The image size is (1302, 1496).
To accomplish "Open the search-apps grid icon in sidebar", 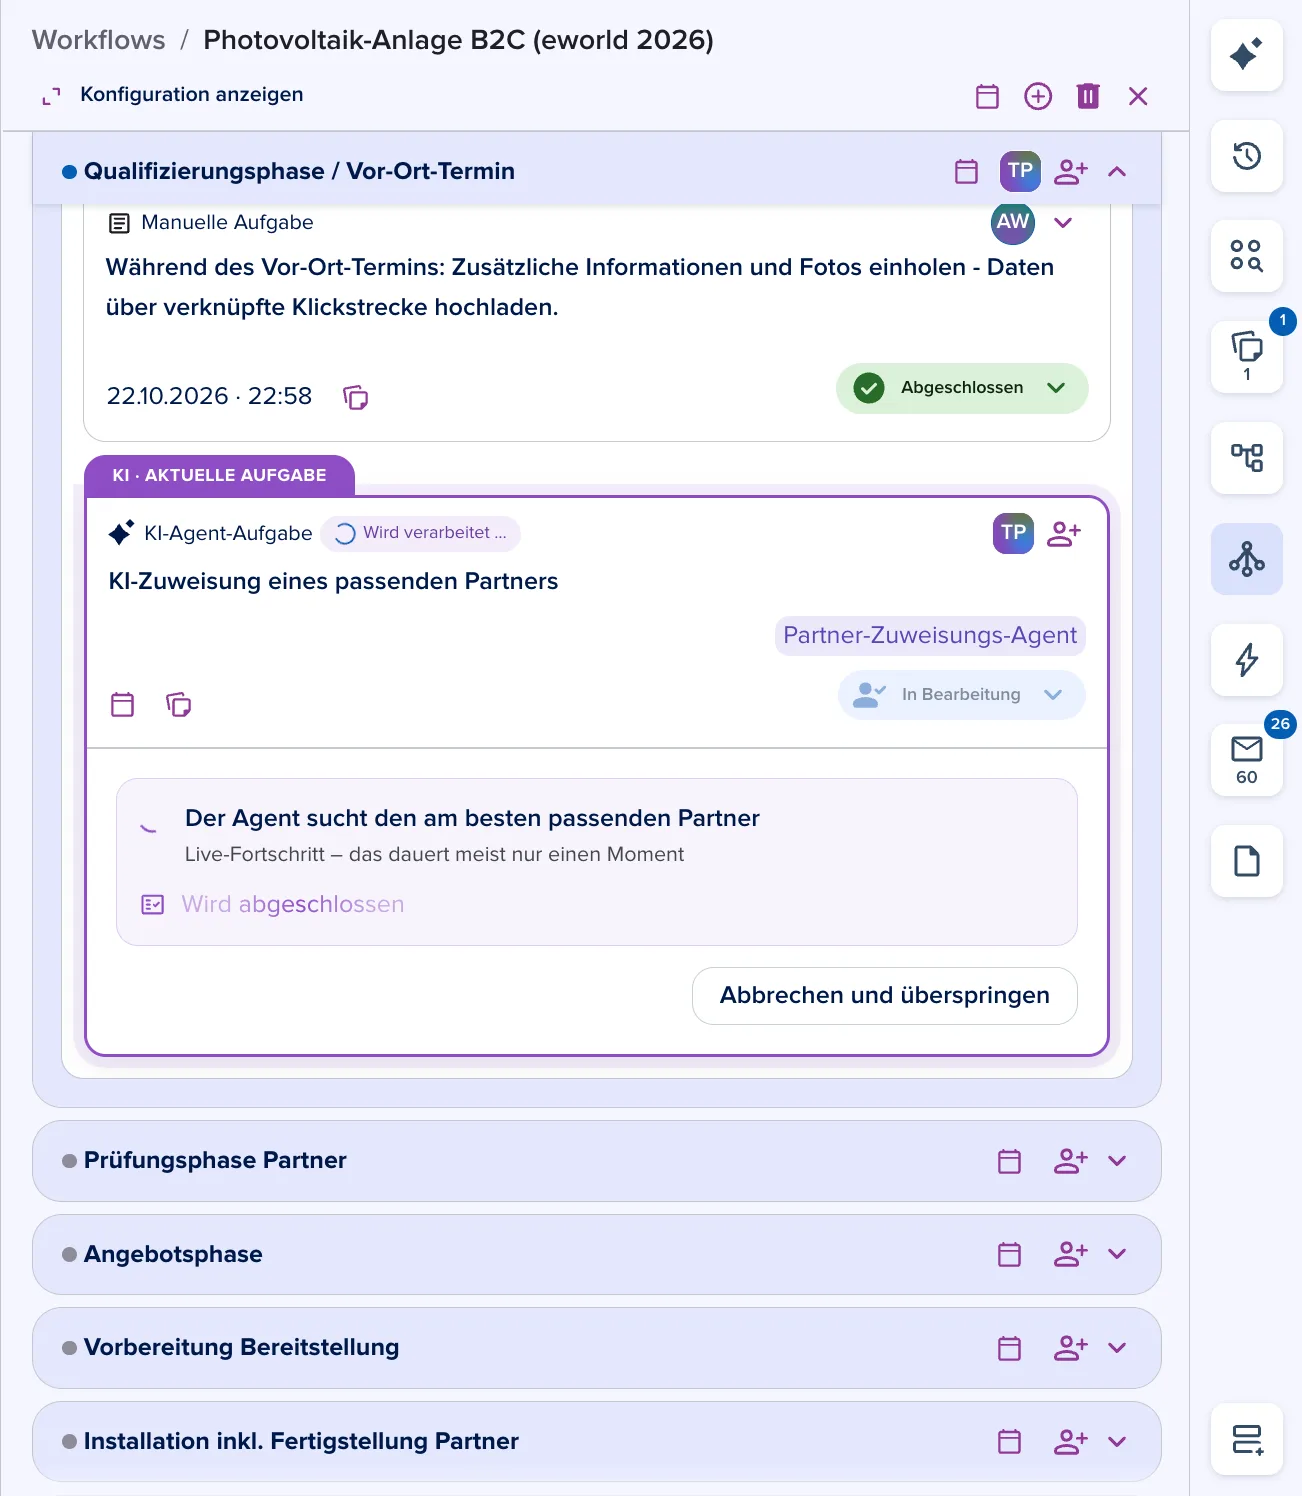I will (1246, 256).
